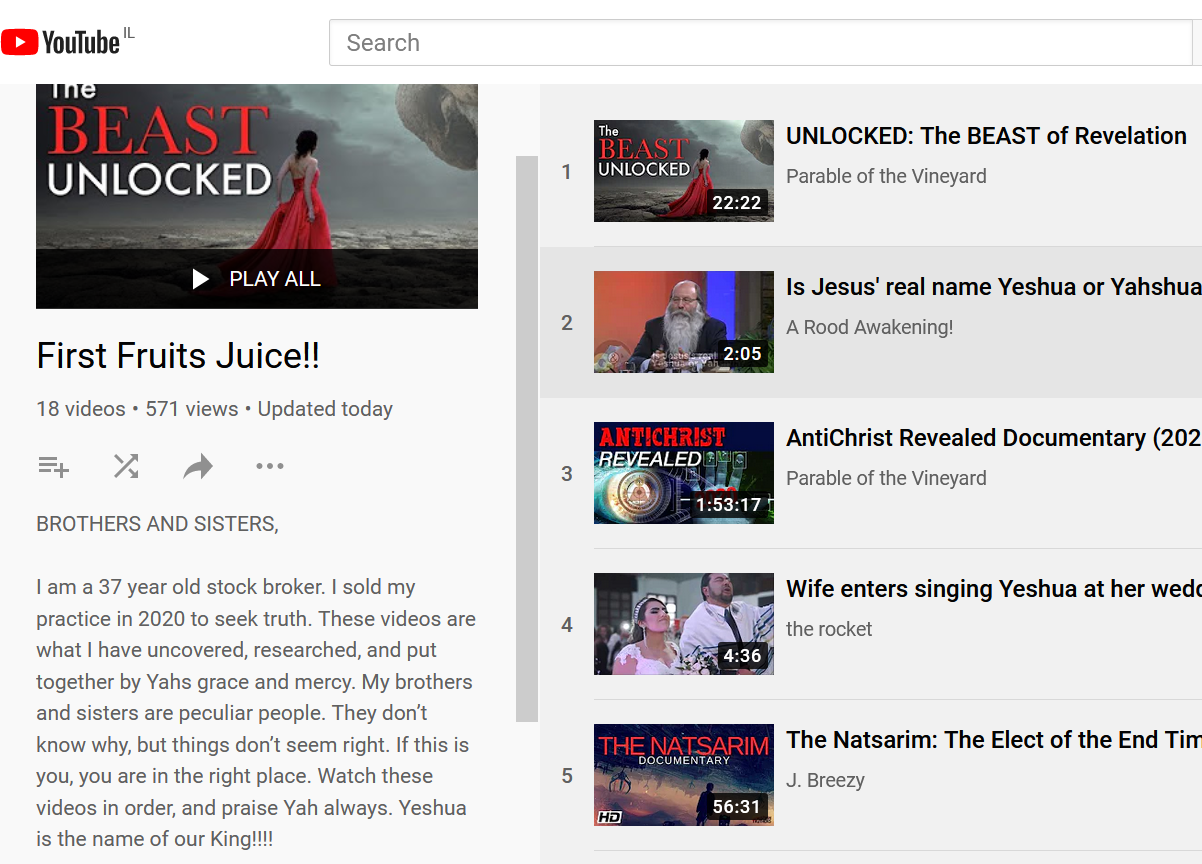Screen dimensions: 1202x864
Task: Visit the J. Breezy channel
Action: [x=825, y=780]
